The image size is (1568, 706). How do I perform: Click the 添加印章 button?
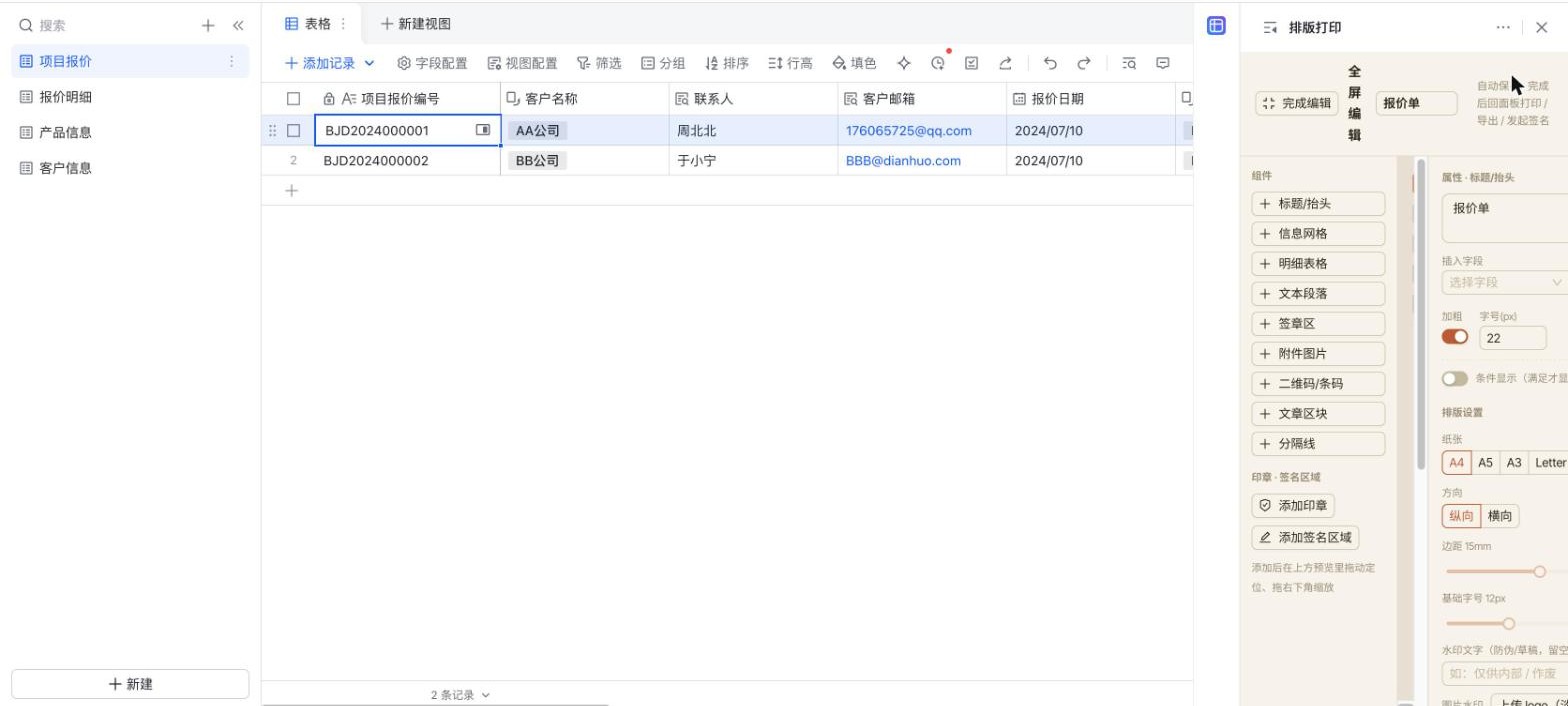(x=1293, y=506)
